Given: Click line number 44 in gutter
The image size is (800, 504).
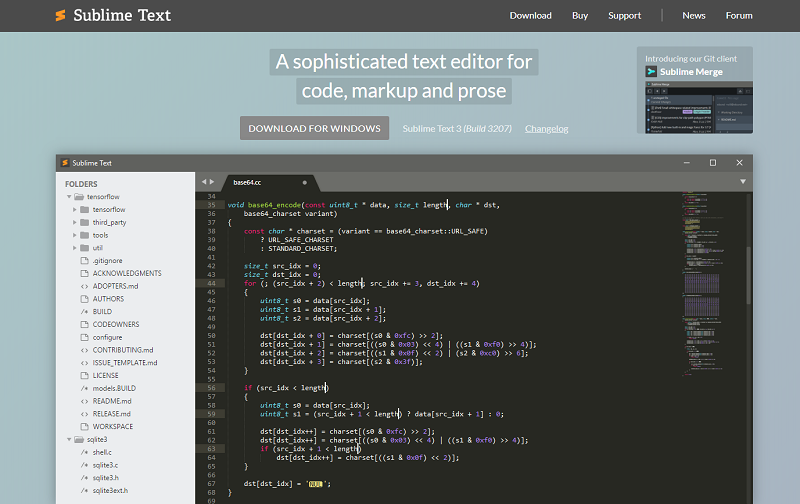Looking at the screenshot, I should pyautogui.click(x=211, y=284).
